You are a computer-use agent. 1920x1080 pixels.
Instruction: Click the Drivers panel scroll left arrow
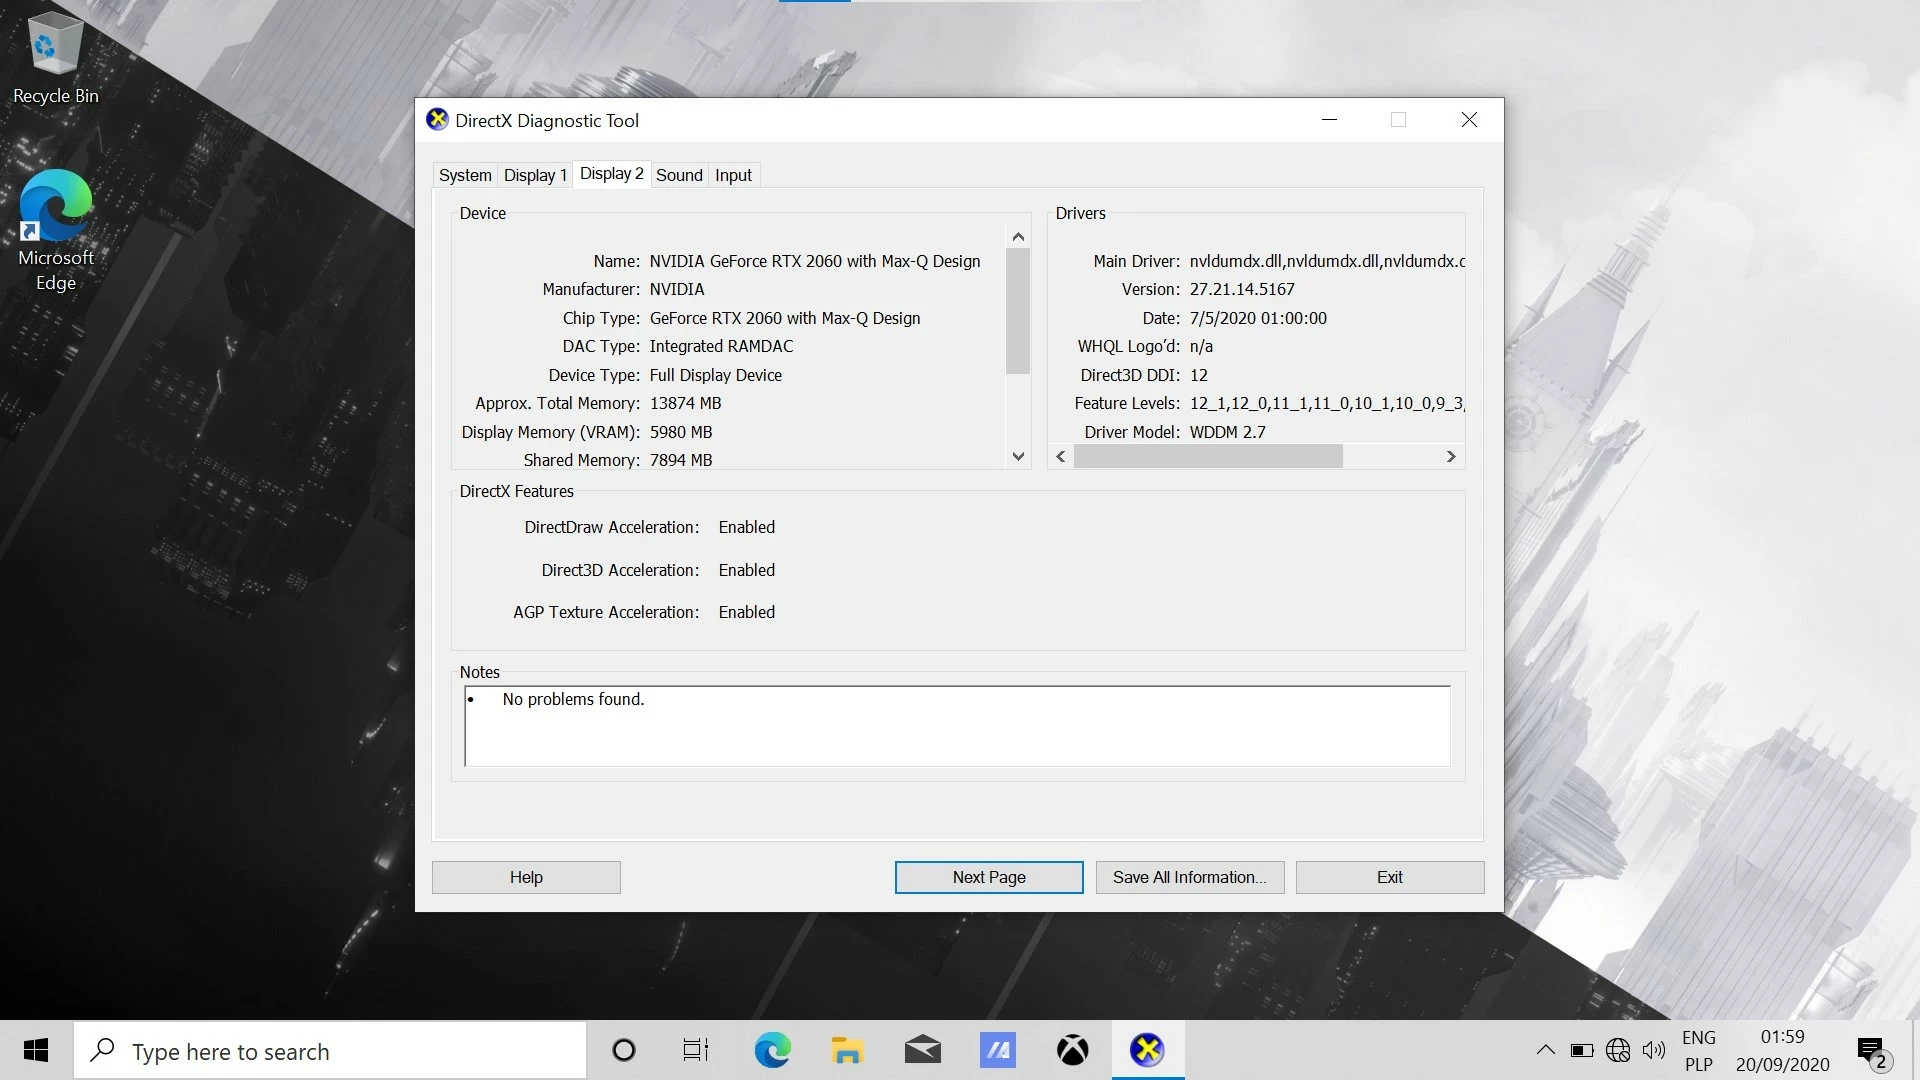[1061, 456]
